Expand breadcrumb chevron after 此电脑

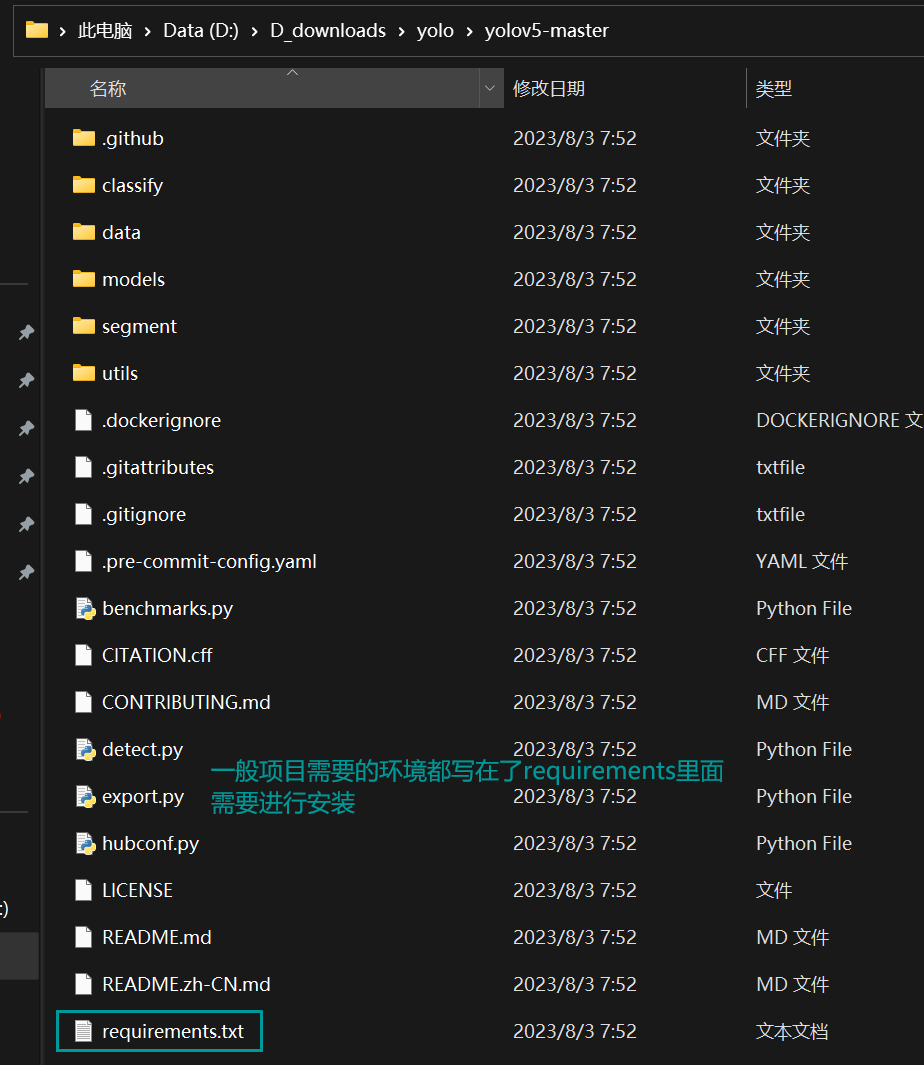tap(147, 31)
